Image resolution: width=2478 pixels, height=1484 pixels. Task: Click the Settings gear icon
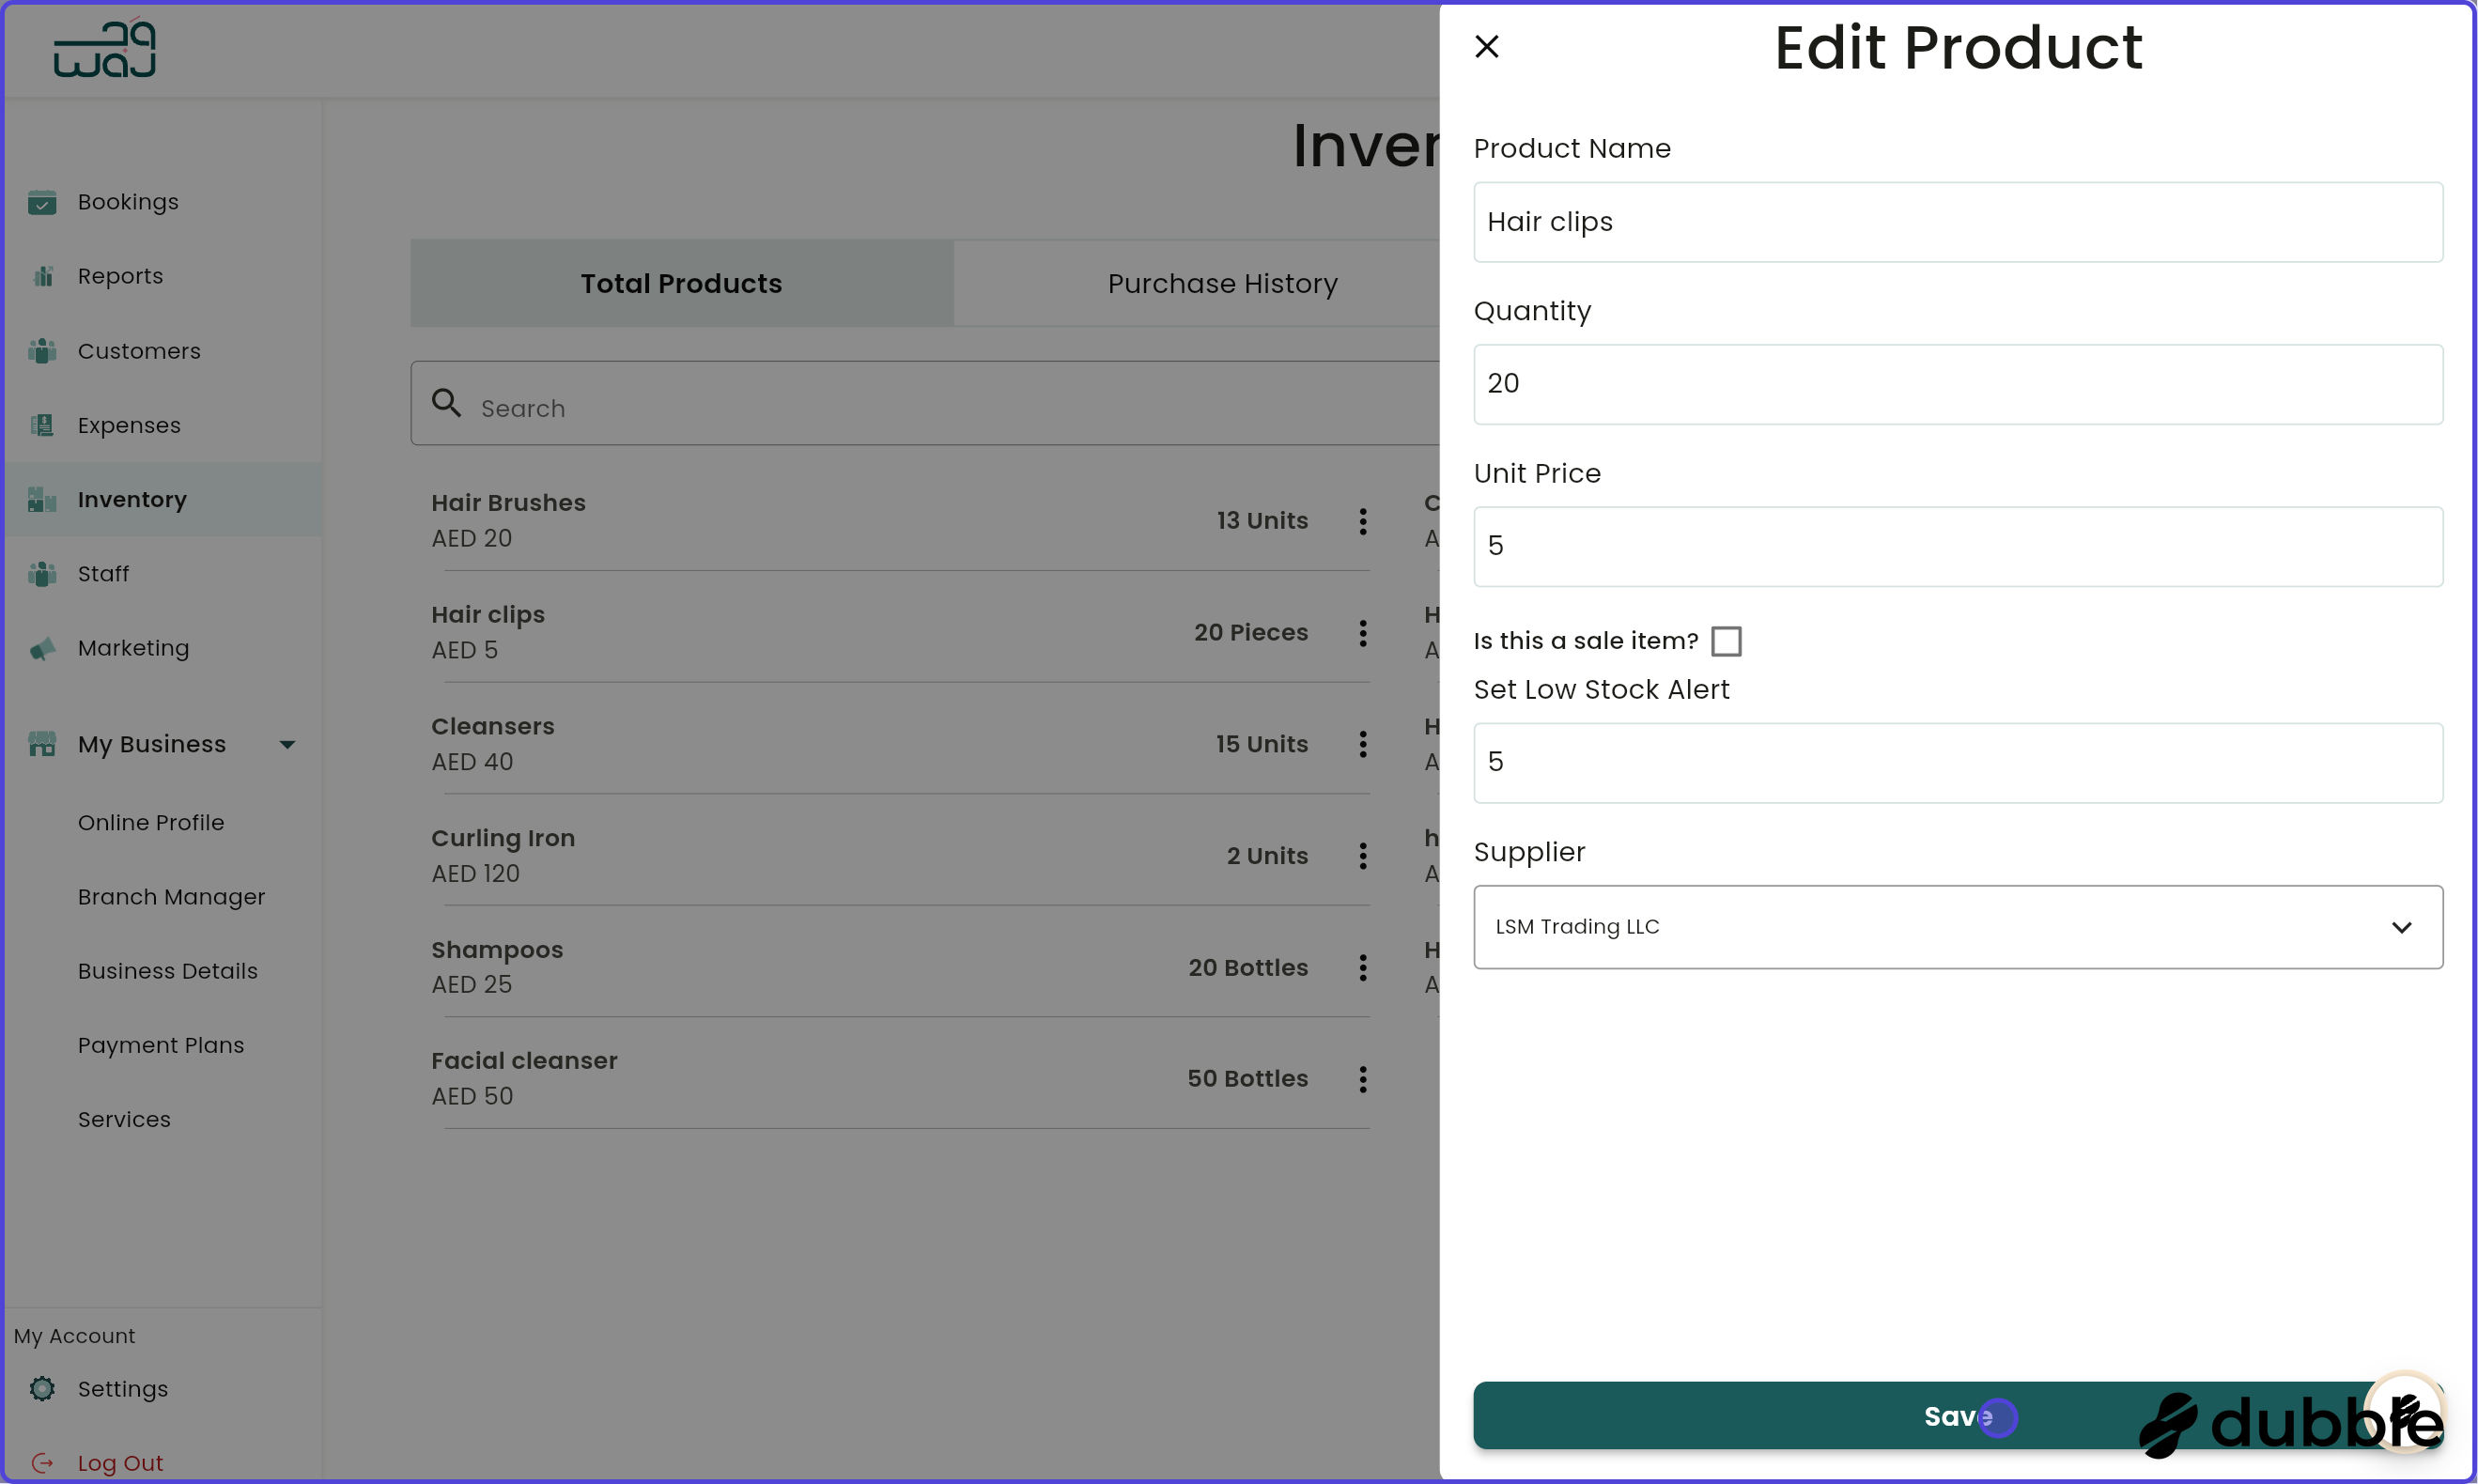(43, 1388)
